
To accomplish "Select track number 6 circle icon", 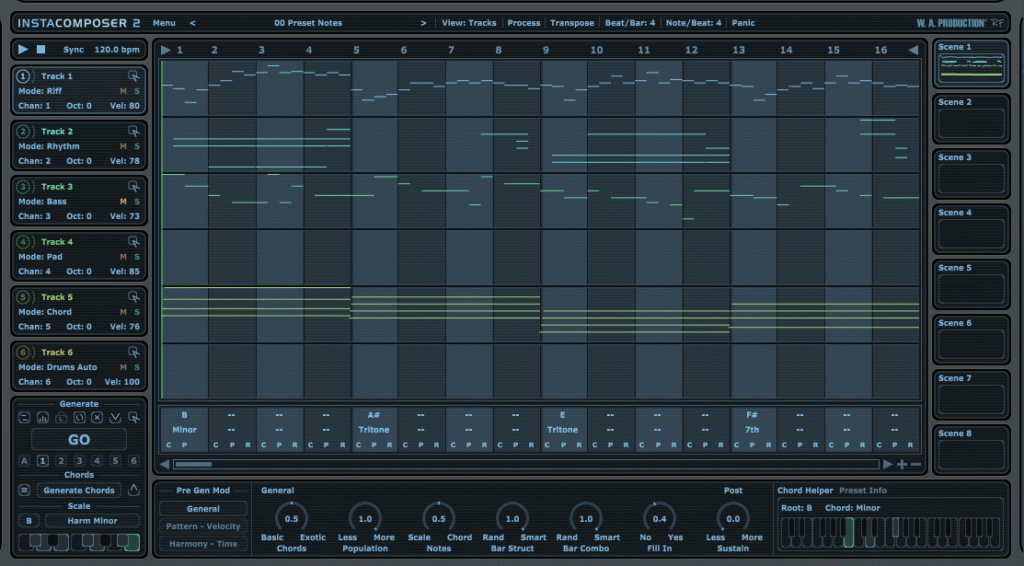I will pos(23,352).
